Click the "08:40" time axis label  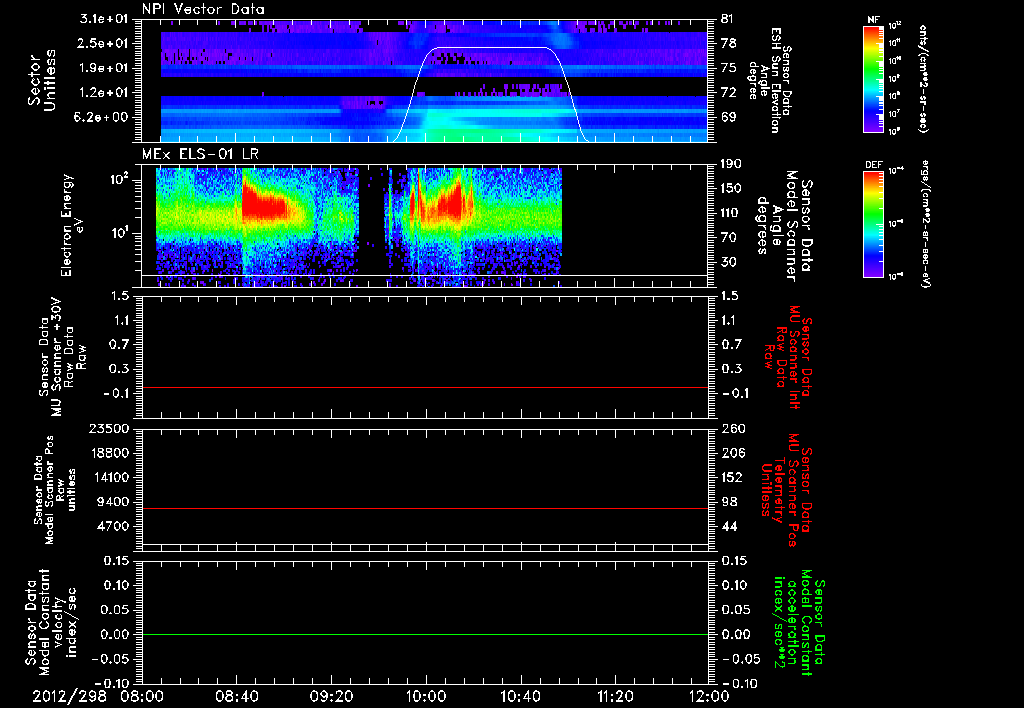(x=236, y=696)
